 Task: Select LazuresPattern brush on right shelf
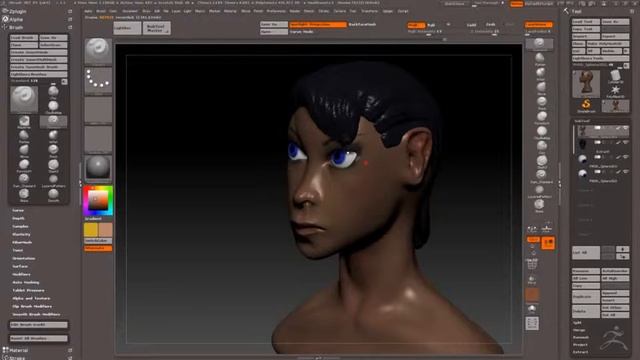pos(540,191)
